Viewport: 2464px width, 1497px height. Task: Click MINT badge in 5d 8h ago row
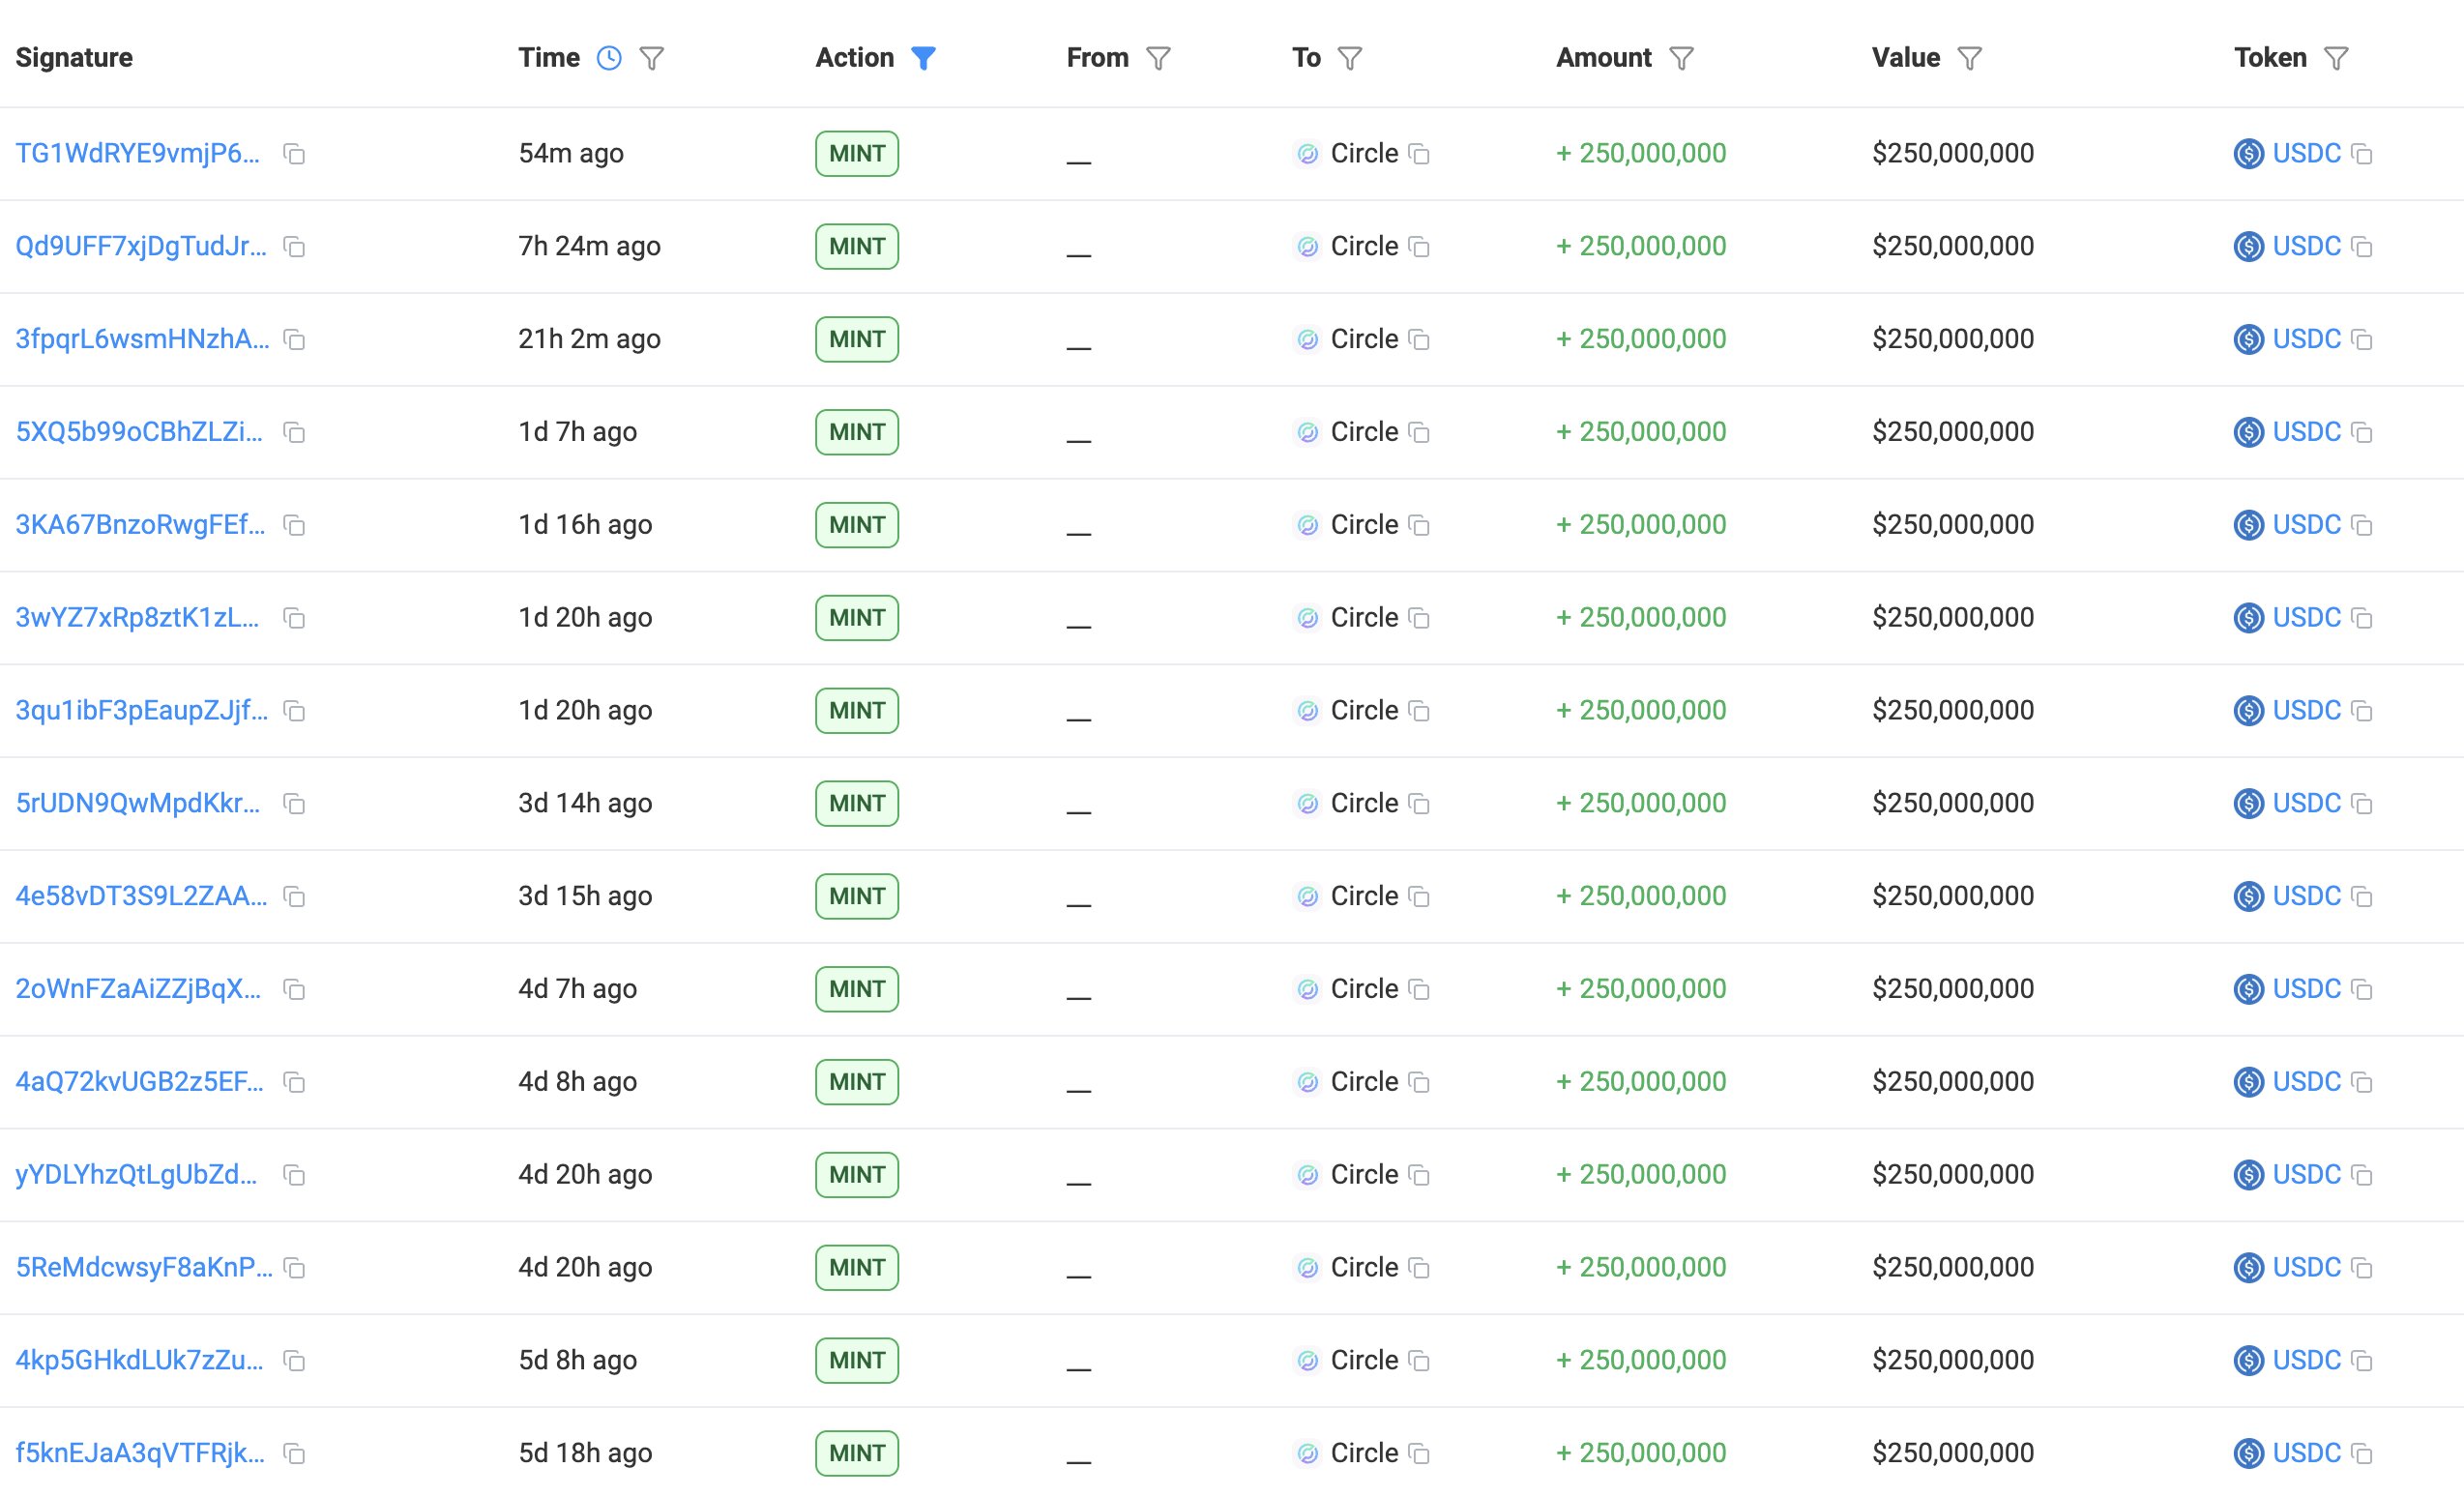857,1360
